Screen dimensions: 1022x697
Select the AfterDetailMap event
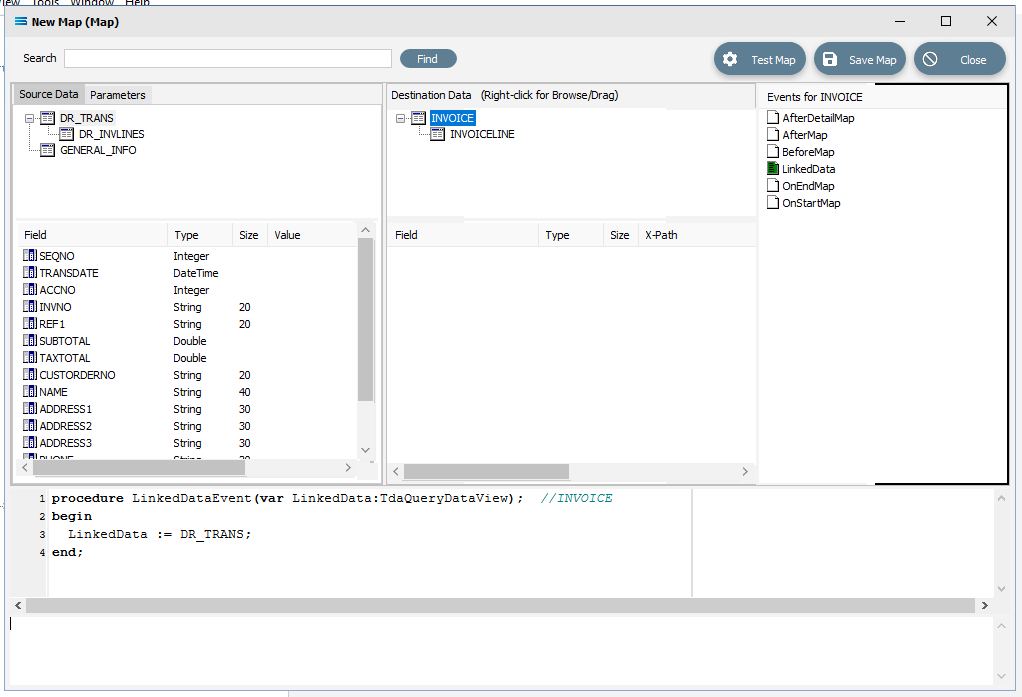tap(818, 118)
